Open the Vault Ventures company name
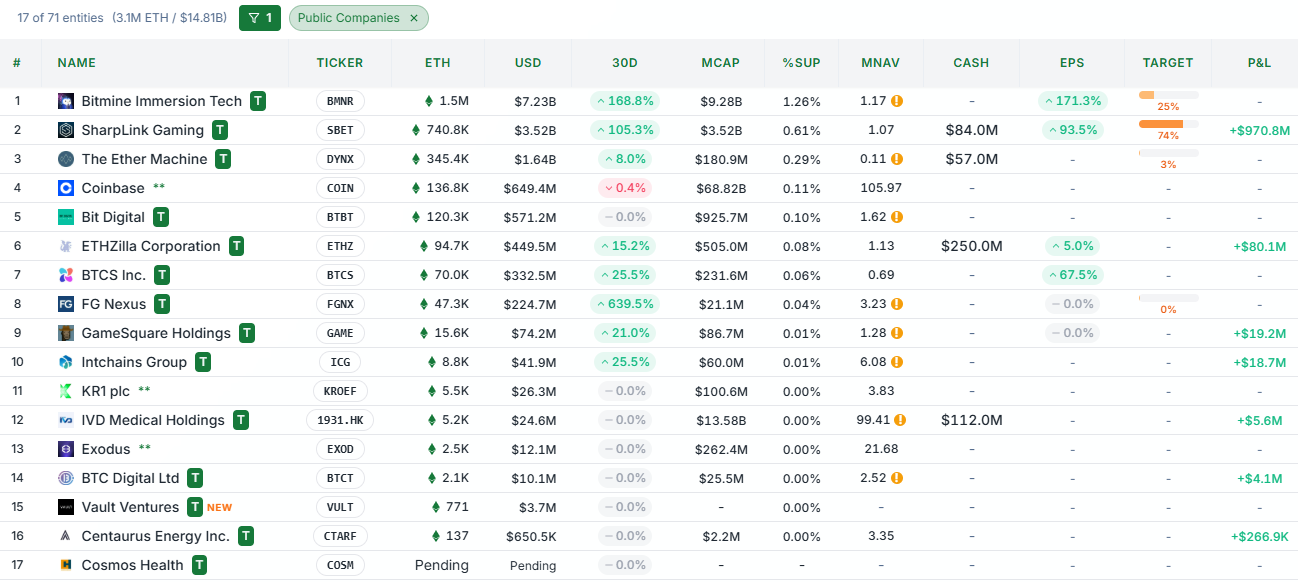Viewport: 1298px width, 582px height. coord(130,507)
